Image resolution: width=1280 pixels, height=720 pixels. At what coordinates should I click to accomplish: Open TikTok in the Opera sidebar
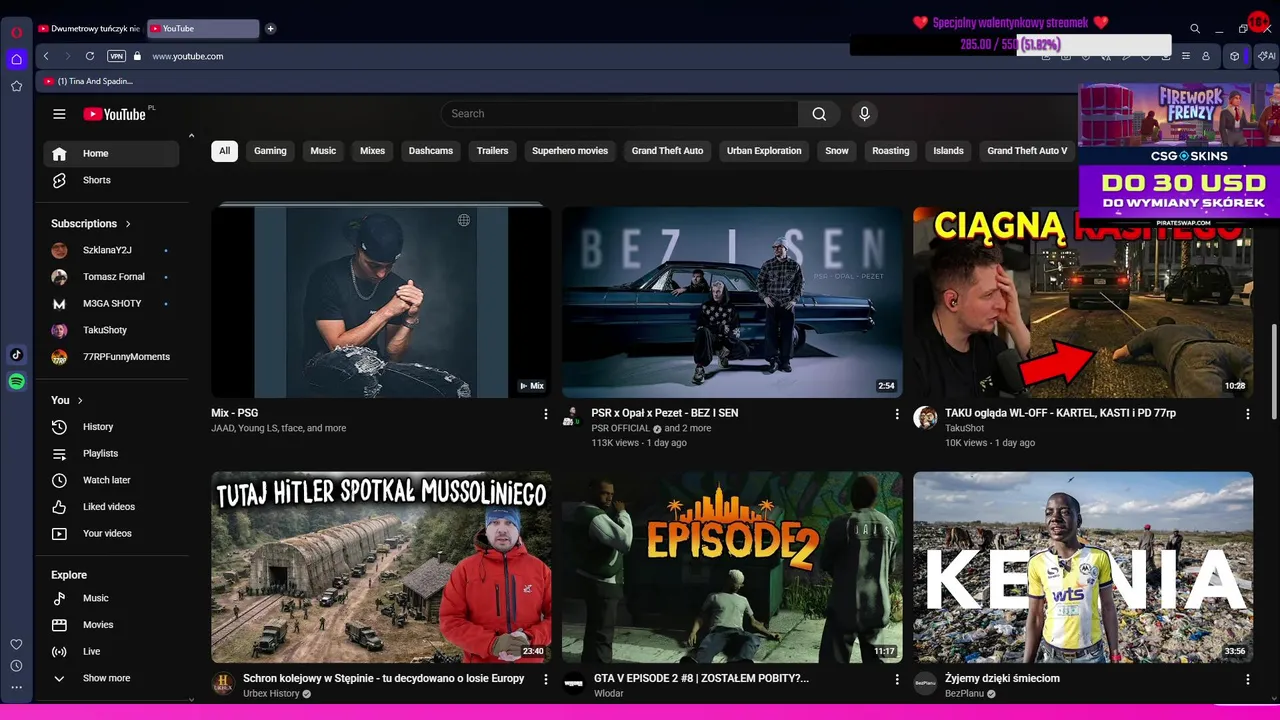coord(16,355)
